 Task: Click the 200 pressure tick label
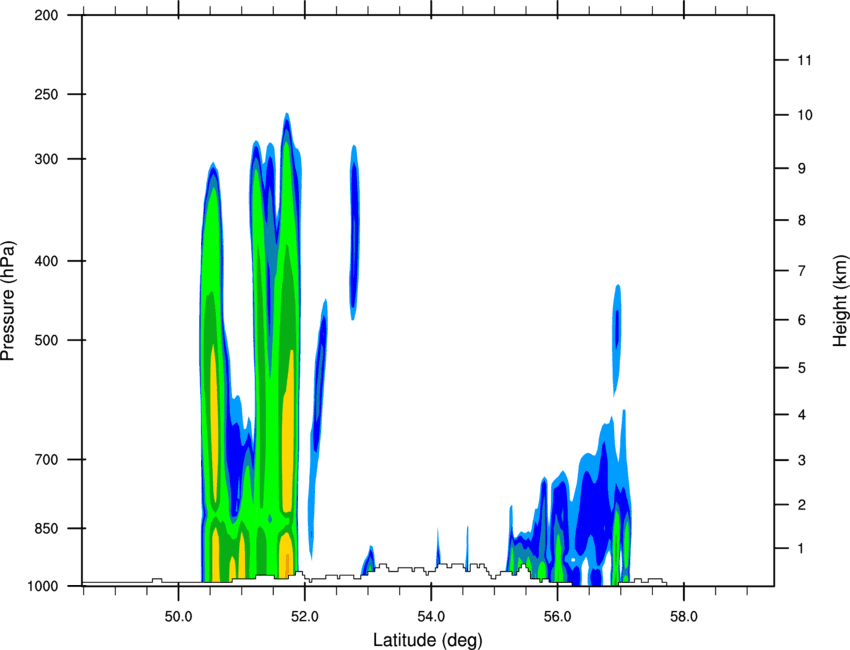(x=46, y=16)
